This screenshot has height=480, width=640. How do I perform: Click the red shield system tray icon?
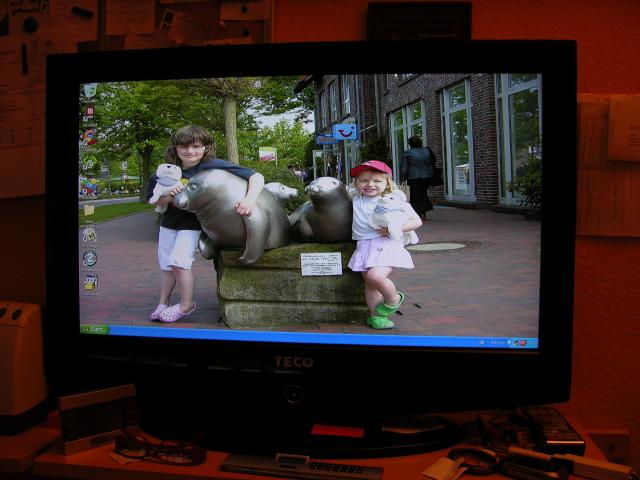point(520,342)
